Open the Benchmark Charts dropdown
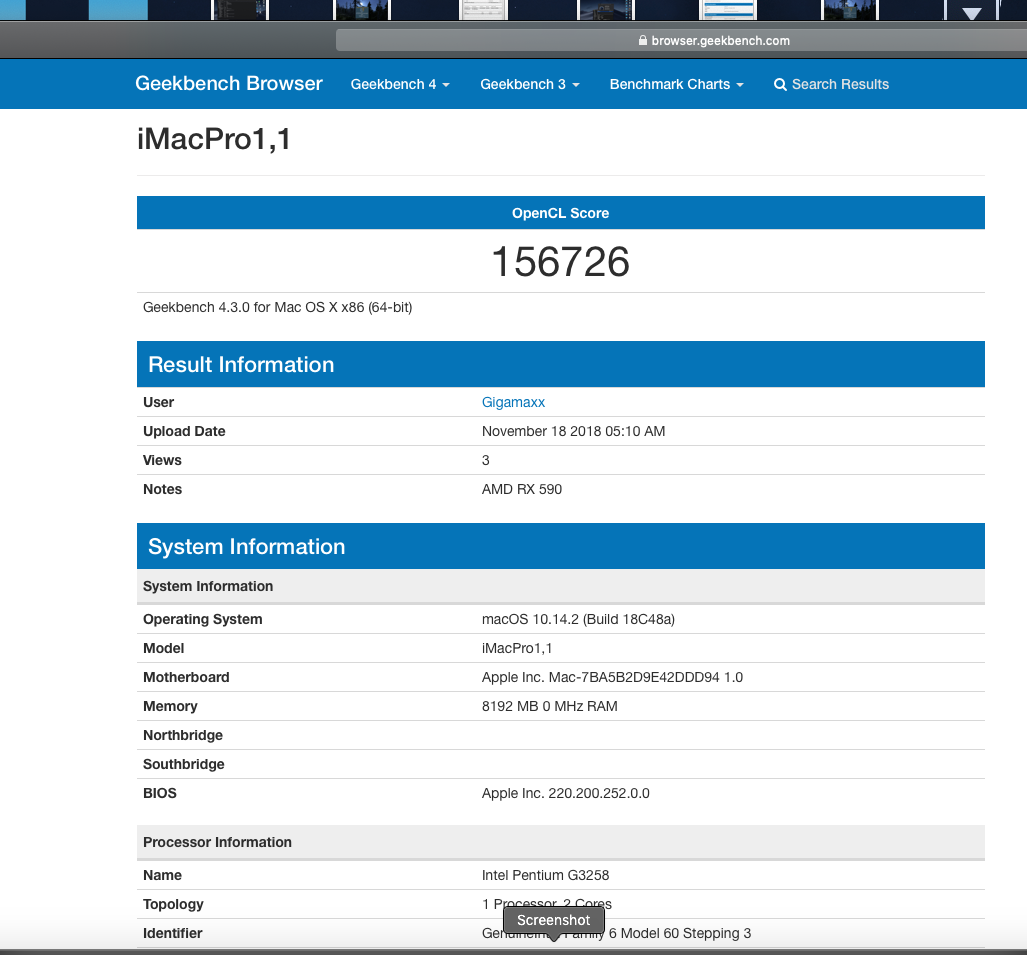Screen dimensions: 1027x955 click(676, 84)
